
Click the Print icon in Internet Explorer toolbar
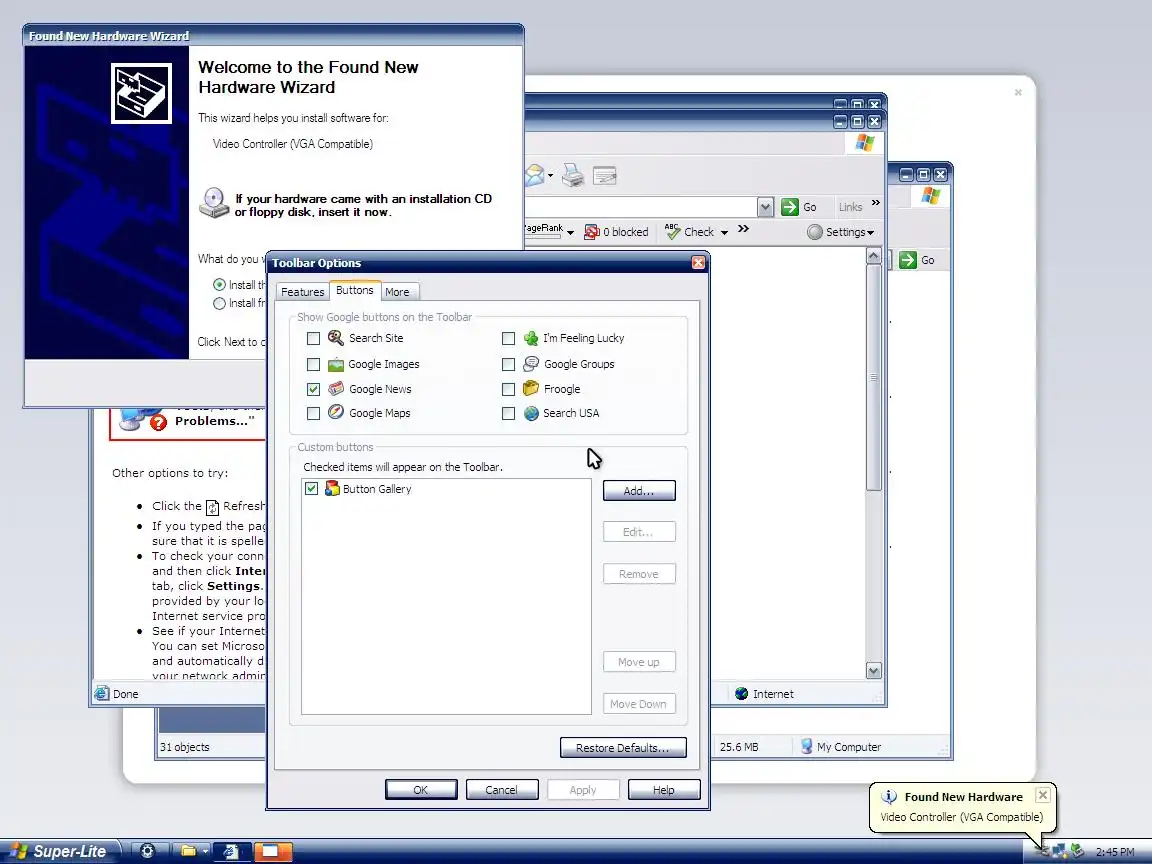pos(573,176)
